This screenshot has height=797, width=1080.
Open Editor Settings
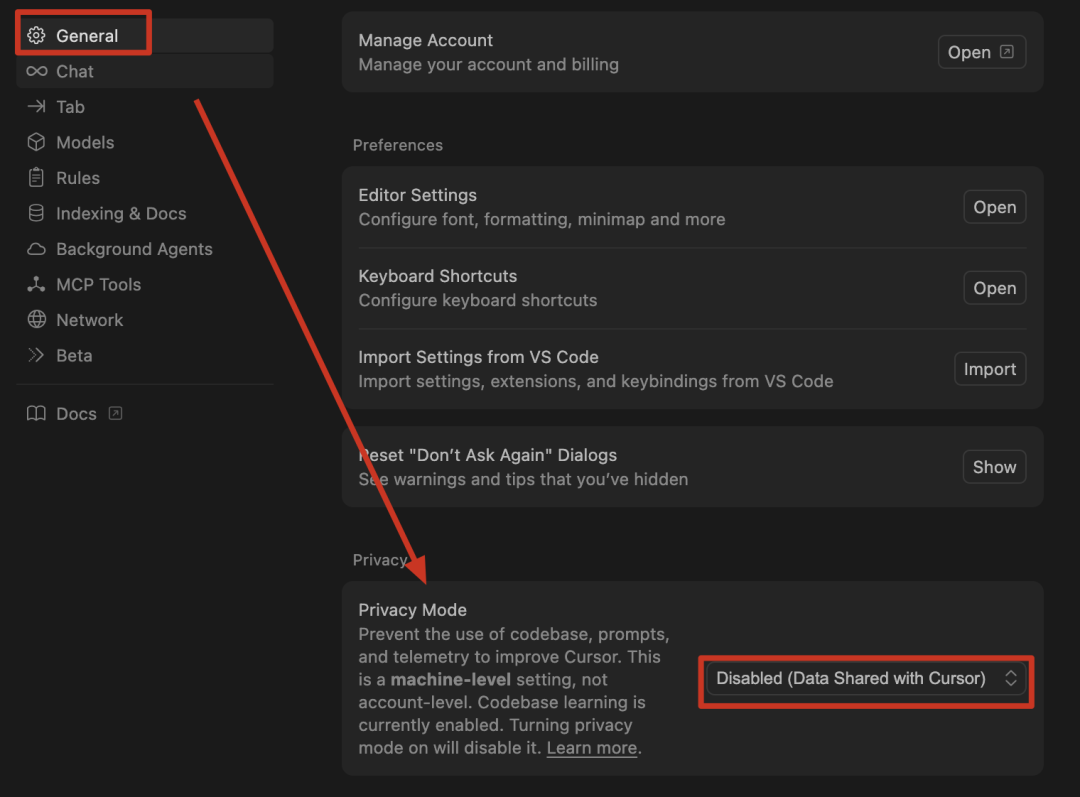coord(995,207)
